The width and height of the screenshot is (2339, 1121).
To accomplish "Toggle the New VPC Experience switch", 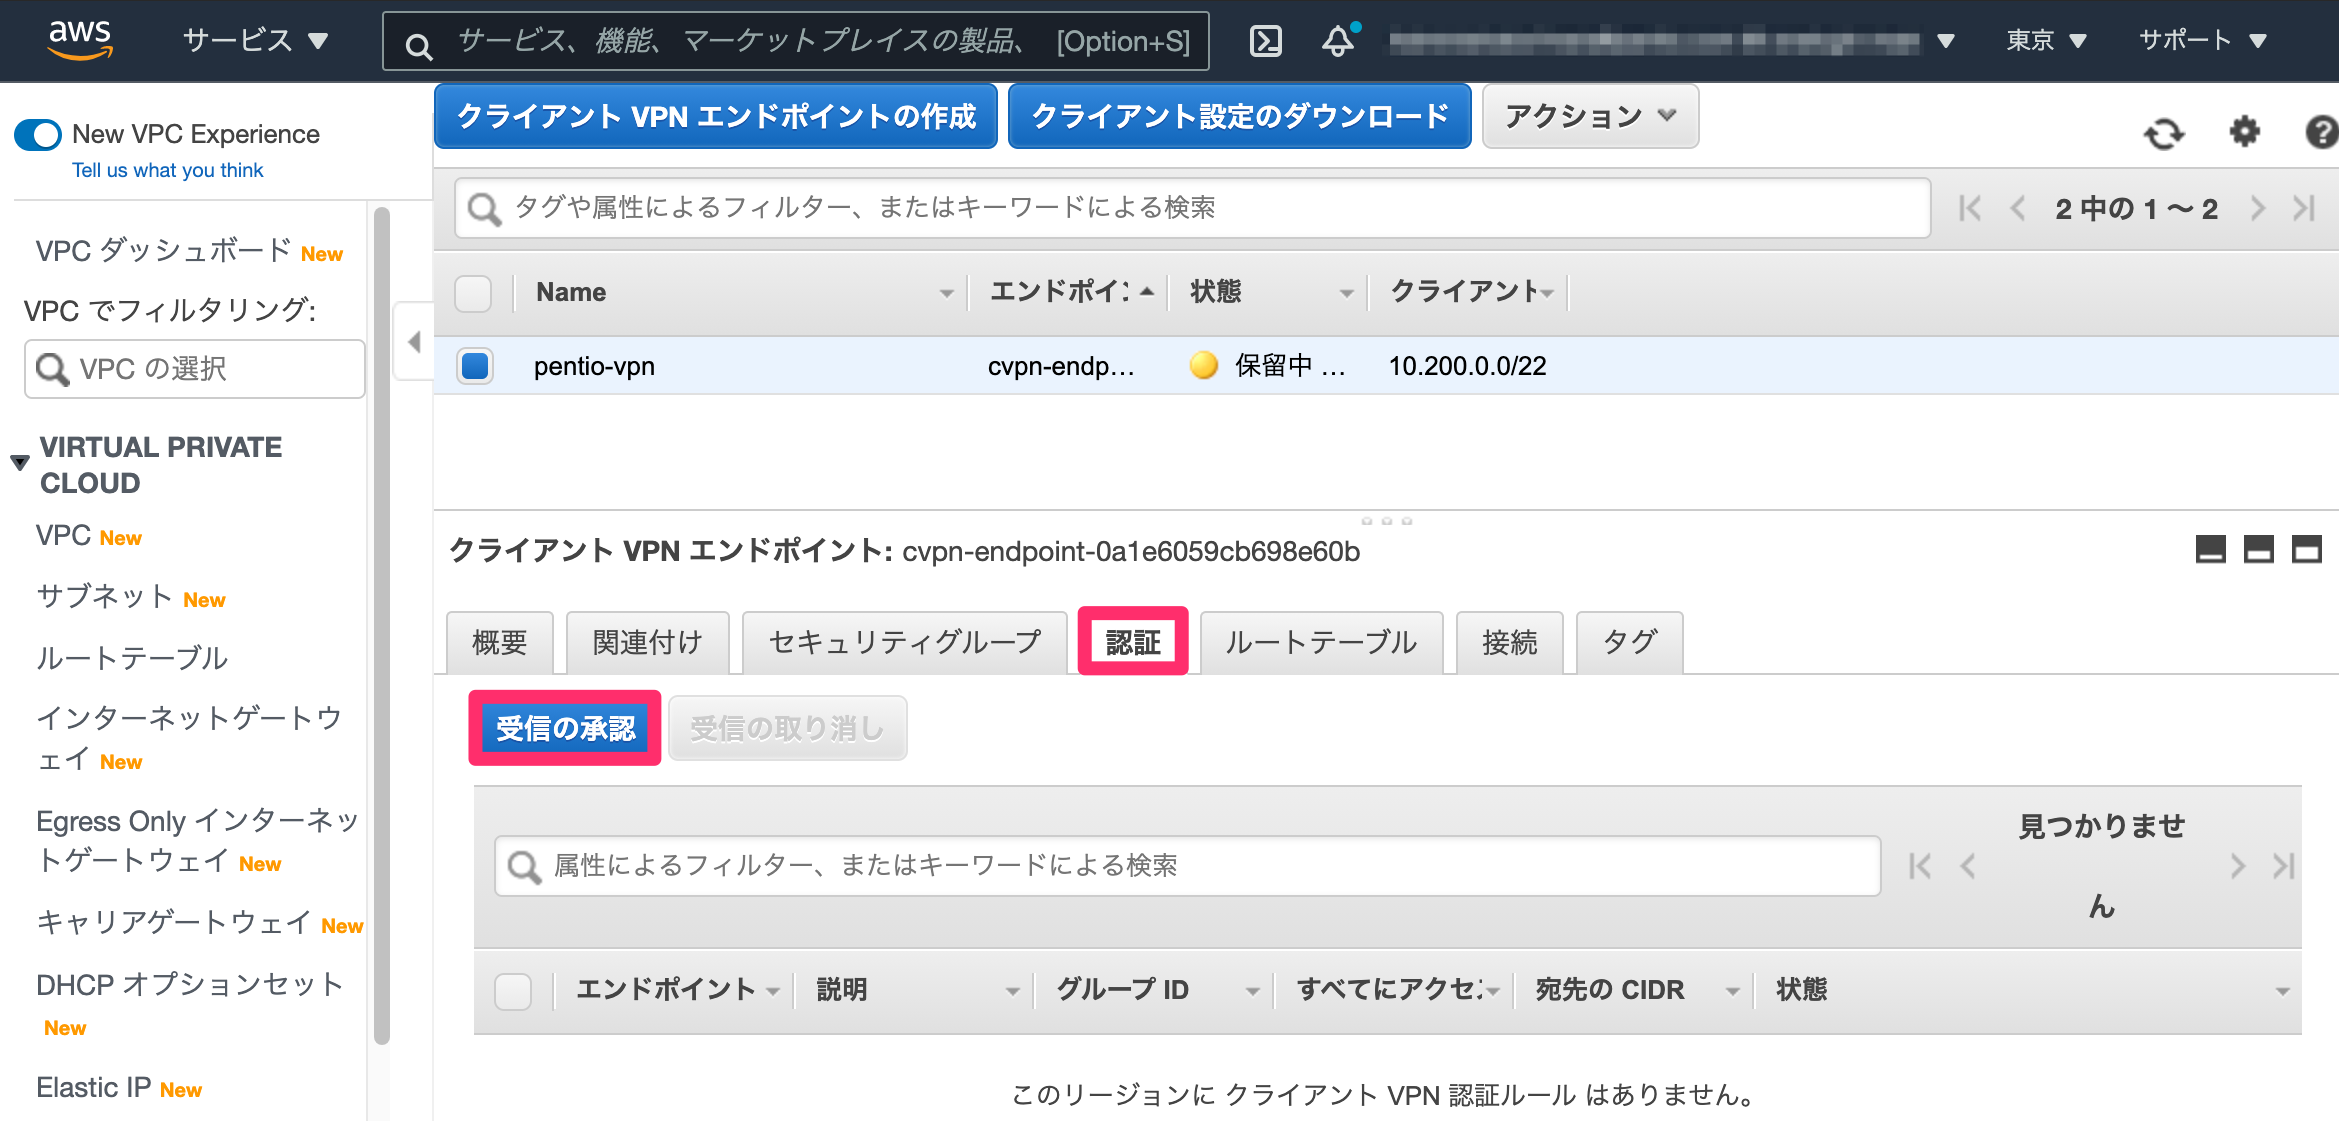I will click(38, 134).
